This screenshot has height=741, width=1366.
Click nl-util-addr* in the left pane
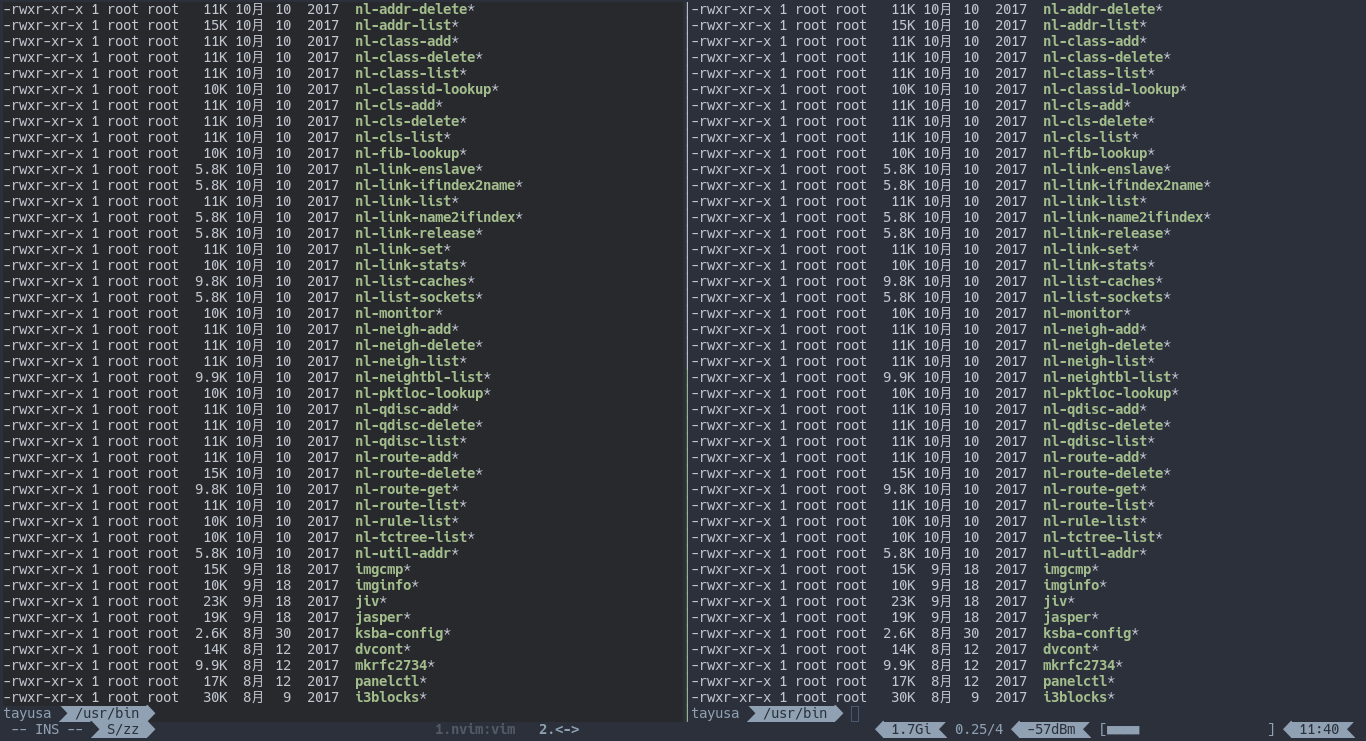coord(407,553)
